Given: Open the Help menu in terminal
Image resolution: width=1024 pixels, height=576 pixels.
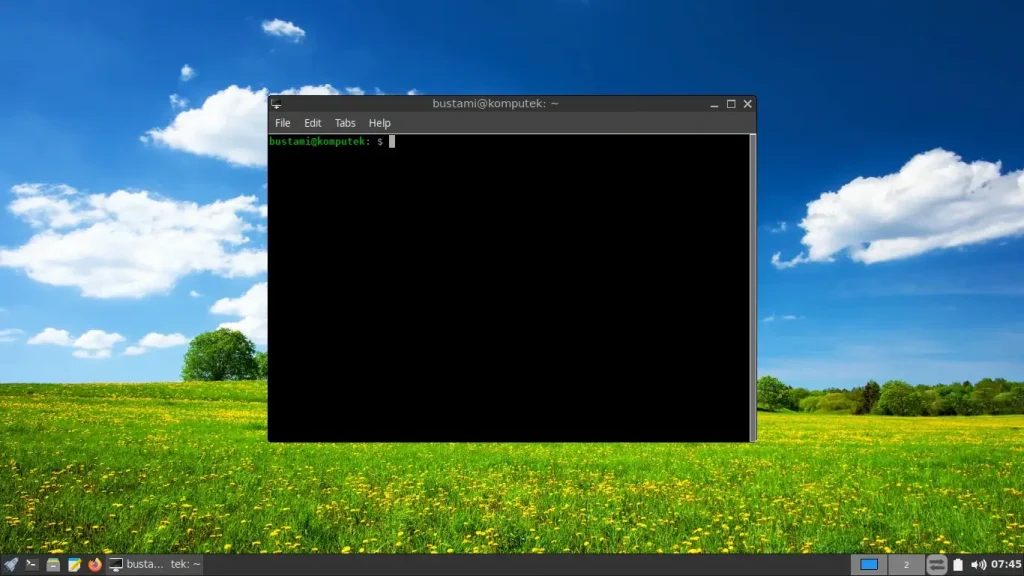Looking at the screenshot, I should click(379, 123).
